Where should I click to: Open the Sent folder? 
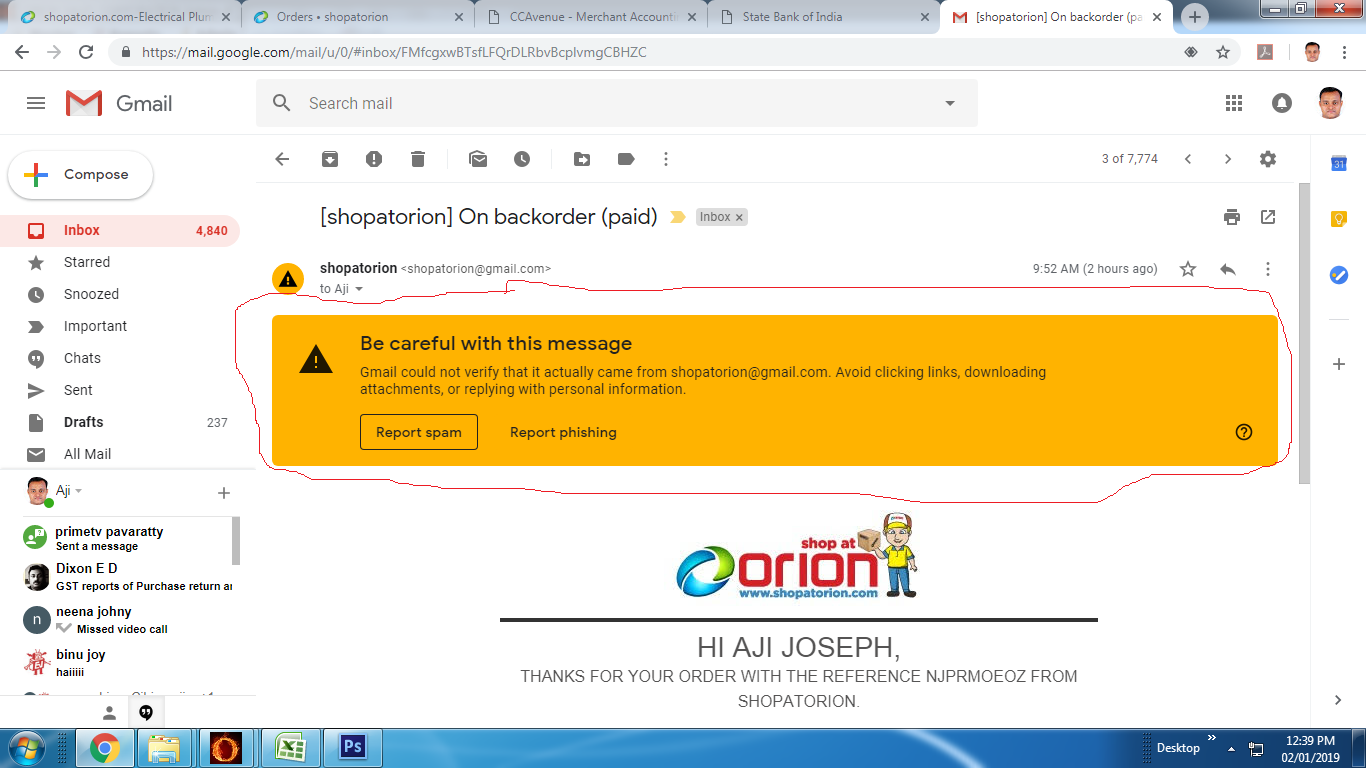click(120, 390)
